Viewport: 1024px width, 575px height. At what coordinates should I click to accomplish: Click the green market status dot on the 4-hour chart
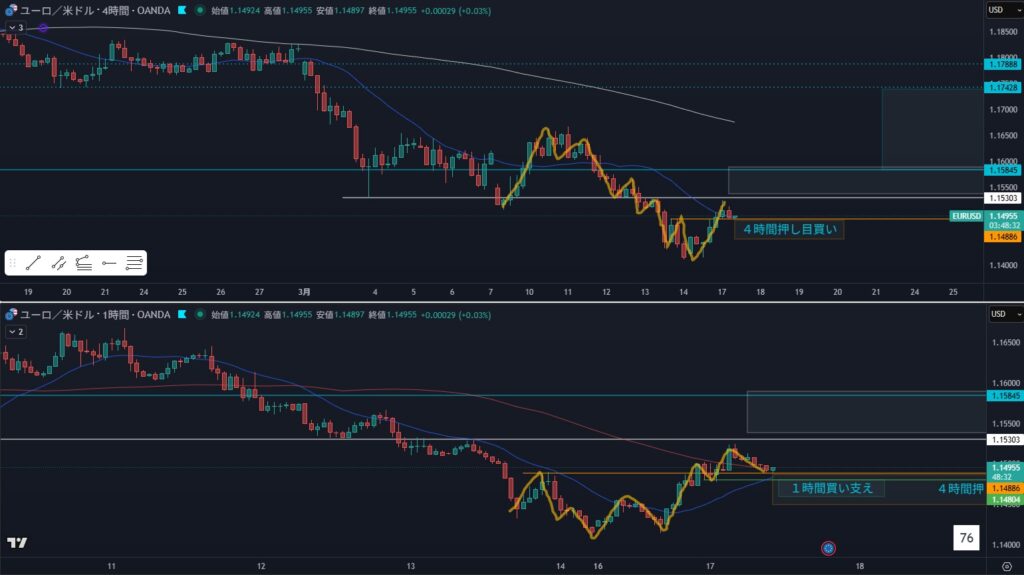(202, 10)
